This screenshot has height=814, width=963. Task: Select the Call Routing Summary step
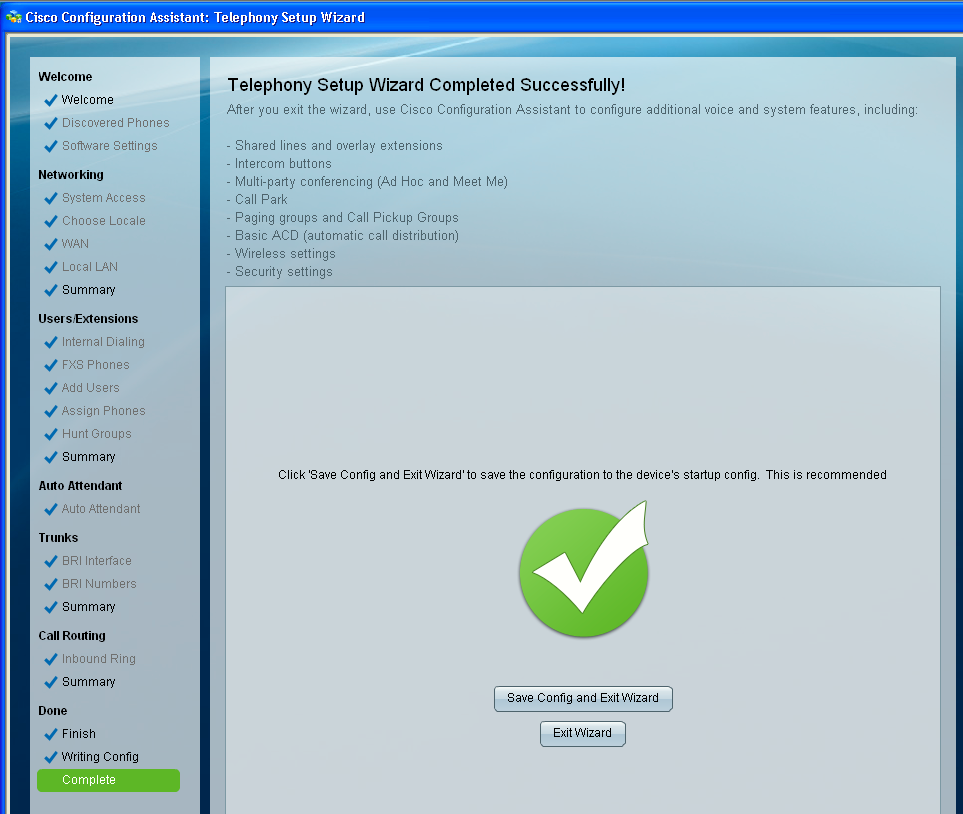(88, 682)
